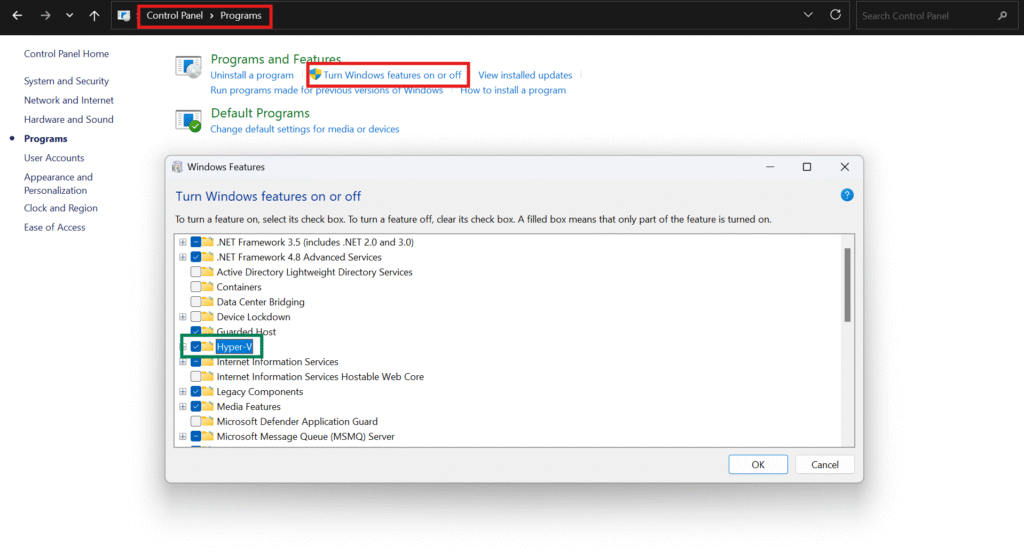Viewport: 1024px width, 553px height.
Task: Open Appearance and Personalization category
Action: (x=58, y=183)
